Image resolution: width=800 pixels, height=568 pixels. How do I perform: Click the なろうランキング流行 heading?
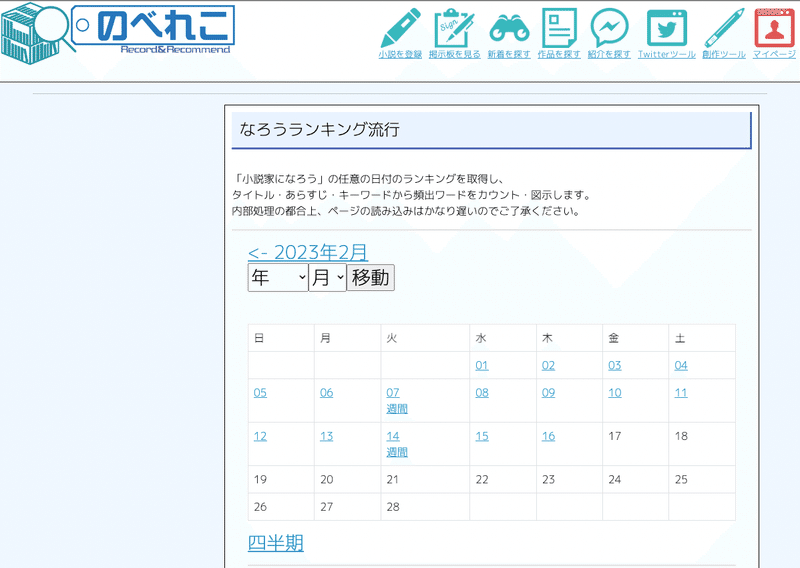click(319, 130)
